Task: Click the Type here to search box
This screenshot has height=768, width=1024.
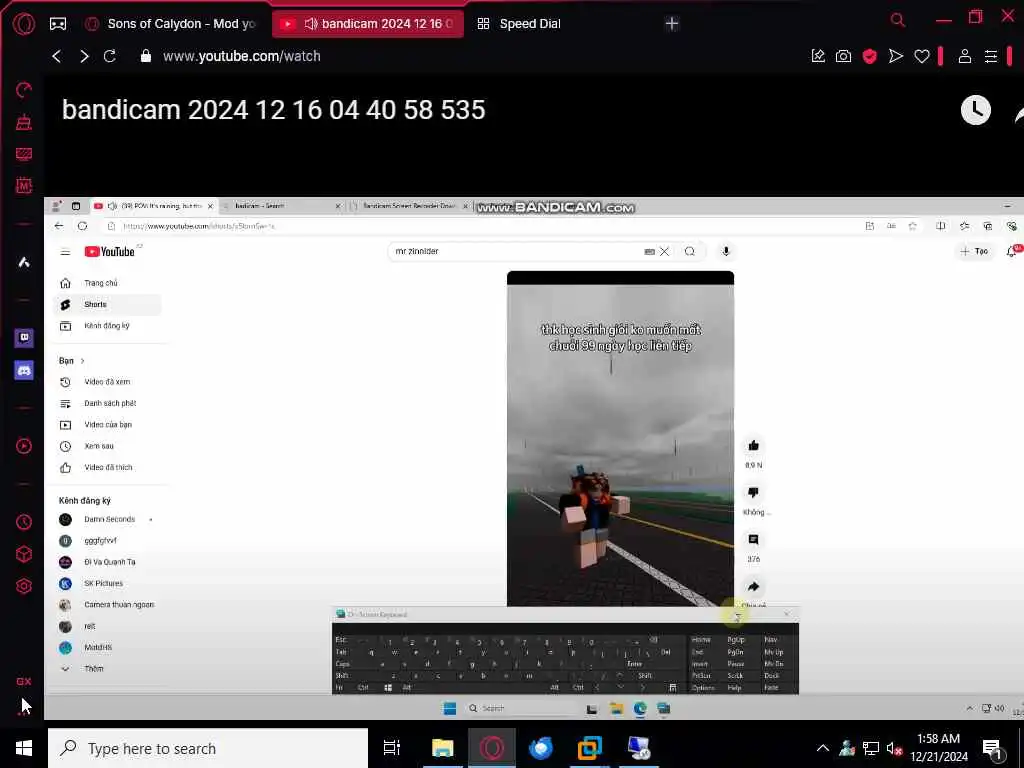Action: (208, 748)
